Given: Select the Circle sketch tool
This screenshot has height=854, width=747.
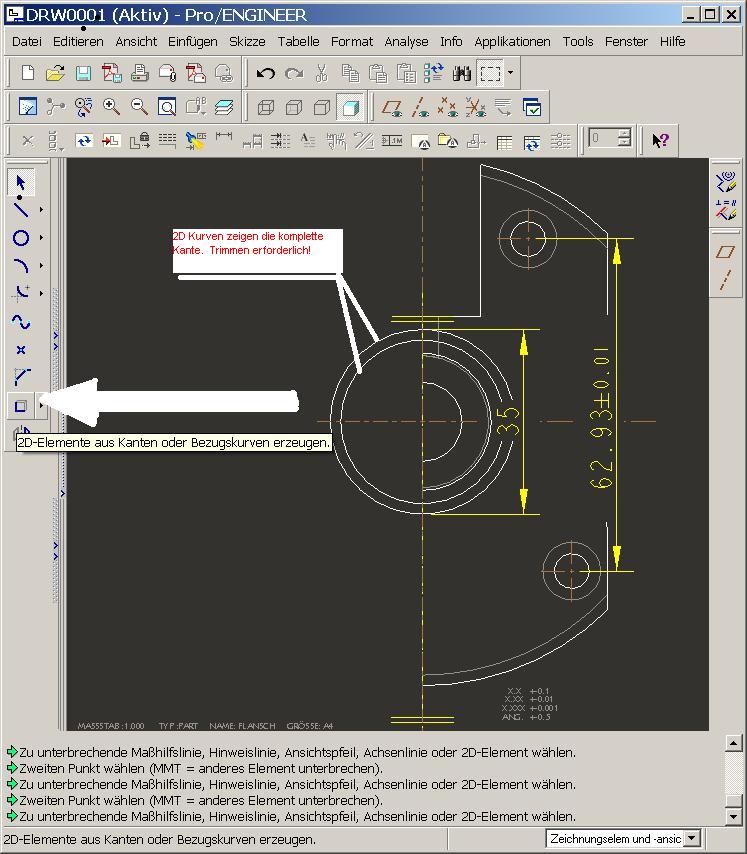Looking at the screenshot, I should tap(21, 237).
